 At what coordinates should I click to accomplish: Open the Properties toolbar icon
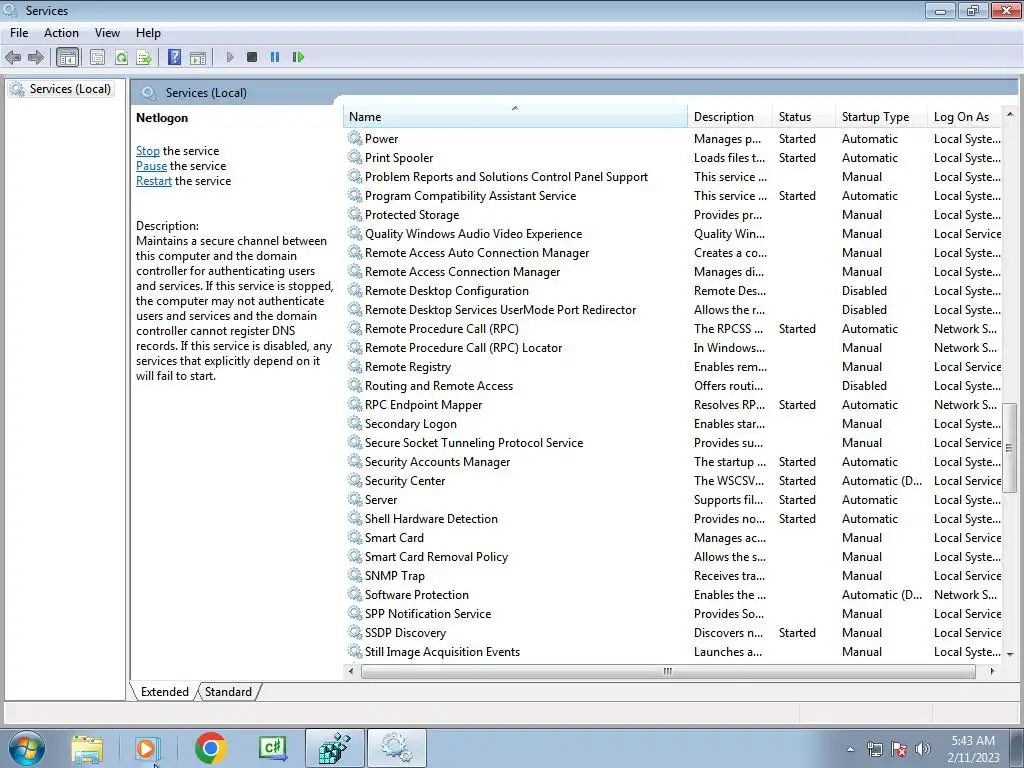[x=97, y=57]
